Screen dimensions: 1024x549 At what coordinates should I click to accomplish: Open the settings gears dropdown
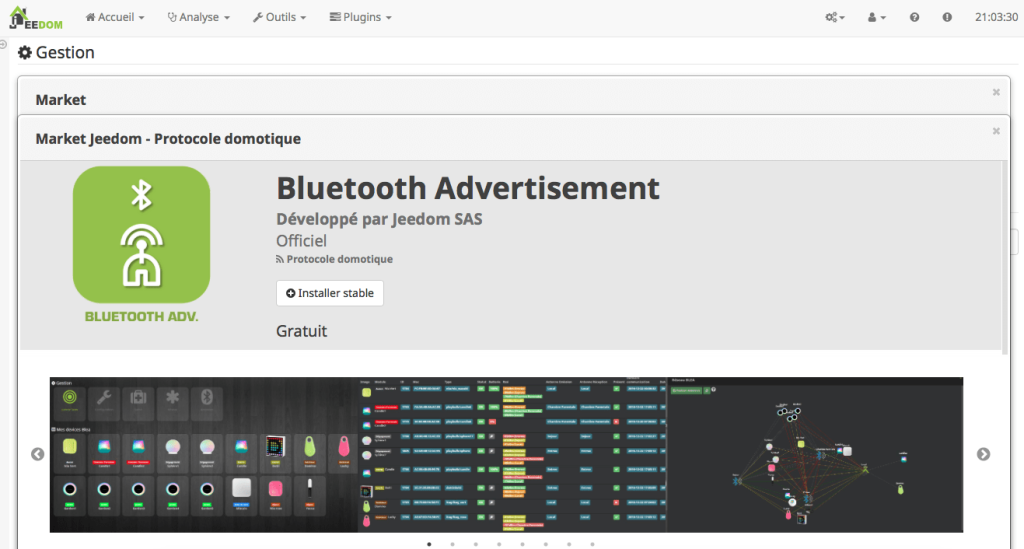835,18
